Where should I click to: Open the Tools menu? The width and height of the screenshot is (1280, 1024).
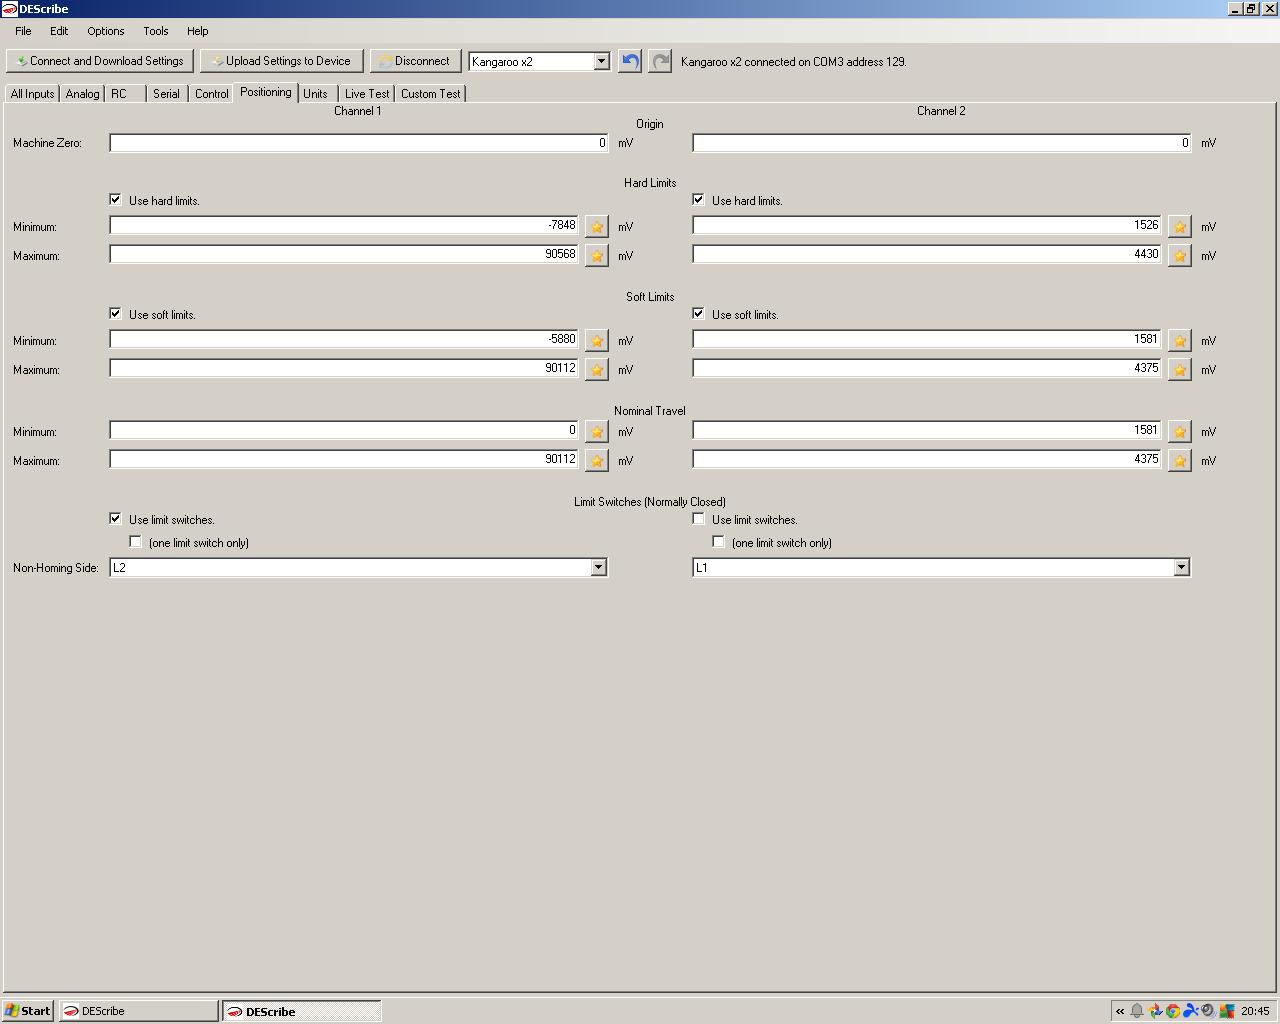coord(155,31)
